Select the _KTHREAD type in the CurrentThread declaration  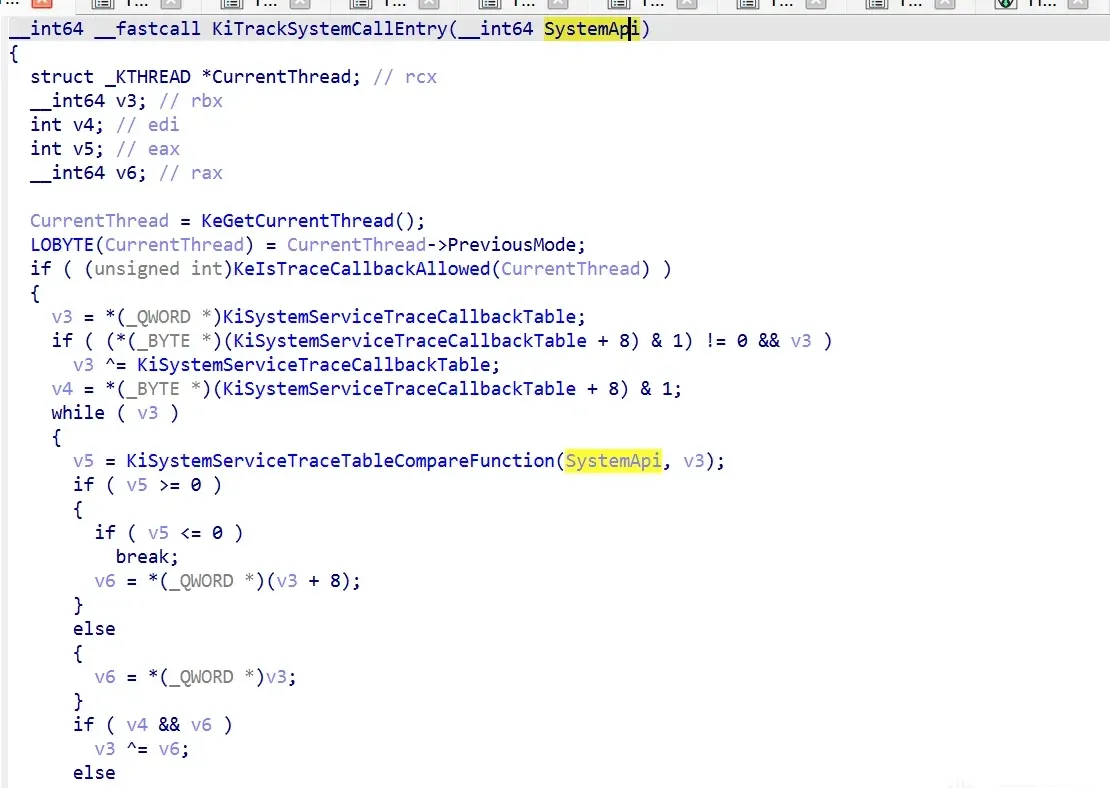(x=148, y=76)
